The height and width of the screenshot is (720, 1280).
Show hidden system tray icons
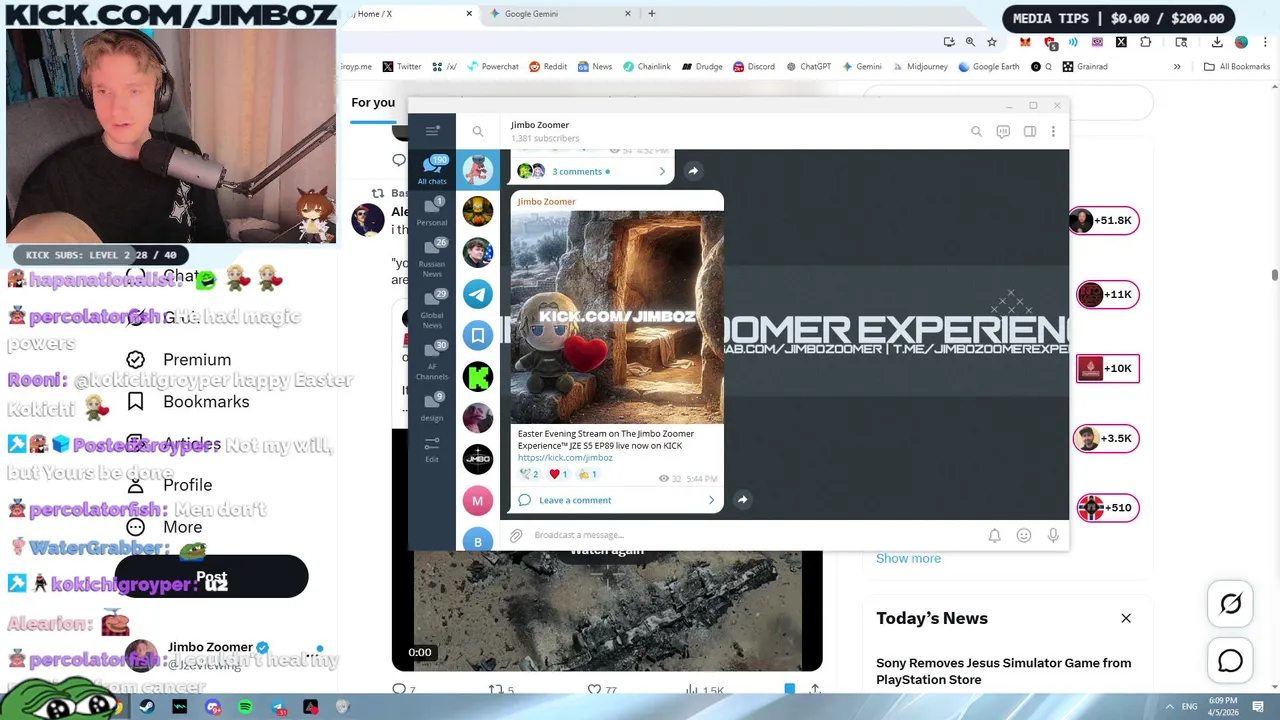pos(1170,707)
